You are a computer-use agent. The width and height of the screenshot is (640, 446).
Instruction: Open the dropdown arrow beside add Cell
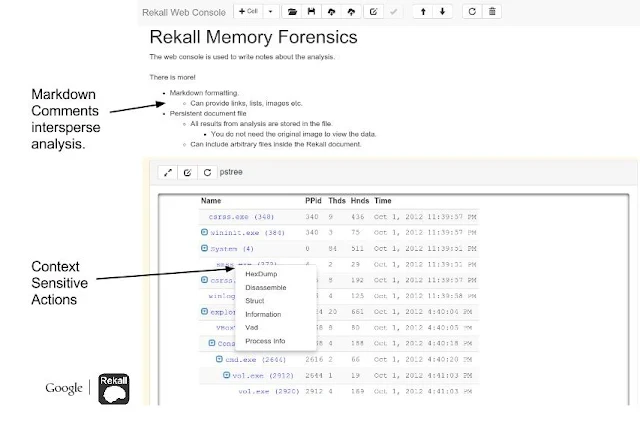[270, 11]
